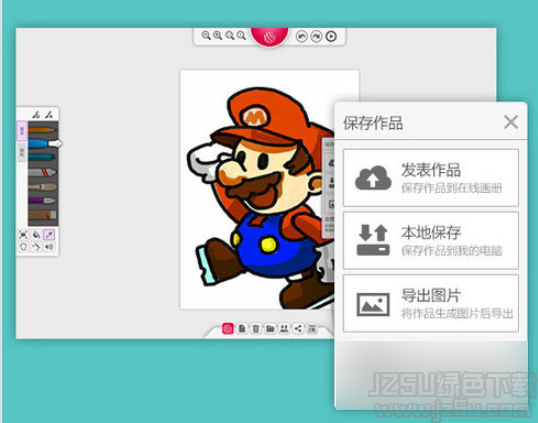Click the rotate tool icon in left panel

click(x=36, y=246)
